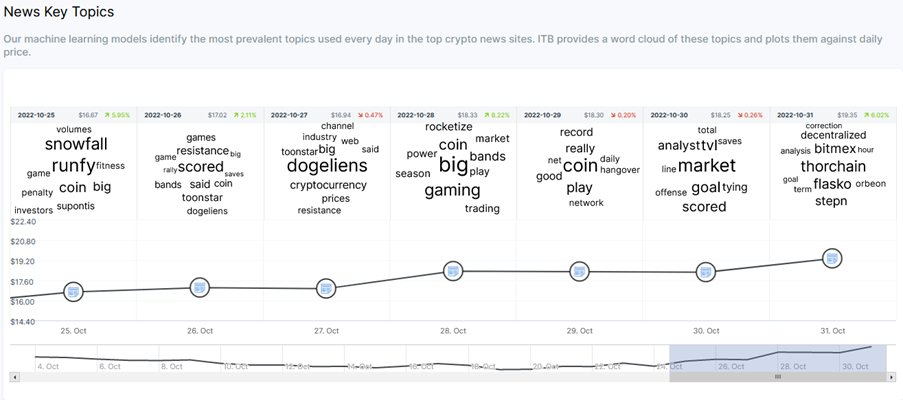The height and width of the screenshot is (400, 903).
Task: Select the word 'gaming' in the 2022-10-28 cloud
Action: (x=452, y=190)
